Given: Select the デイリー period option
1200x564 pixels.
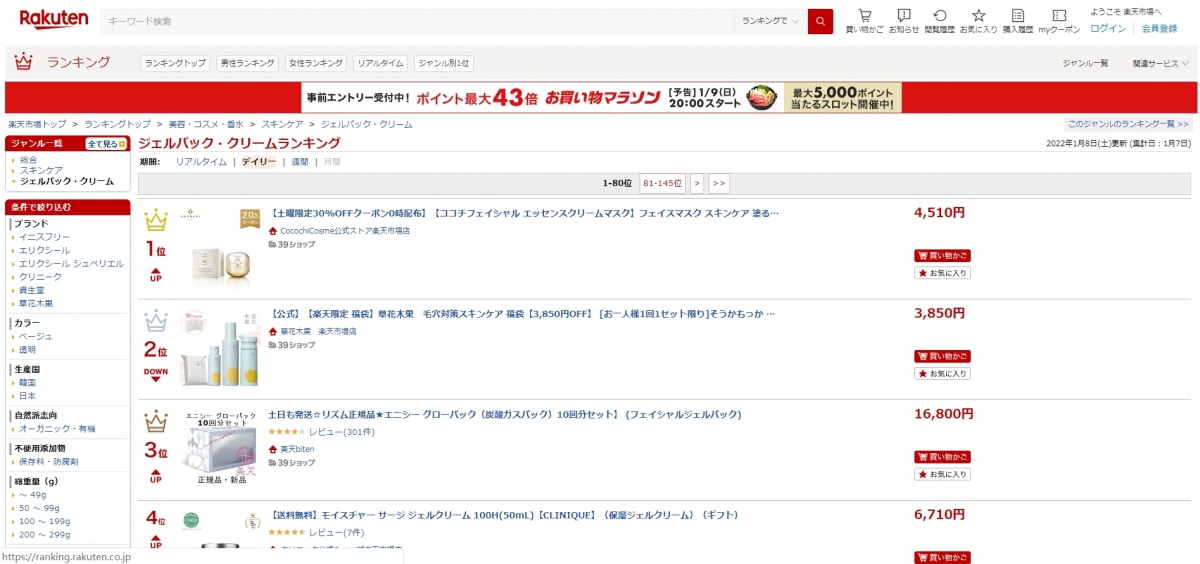Looking at the screenshot, I should [x=259, y=162].
